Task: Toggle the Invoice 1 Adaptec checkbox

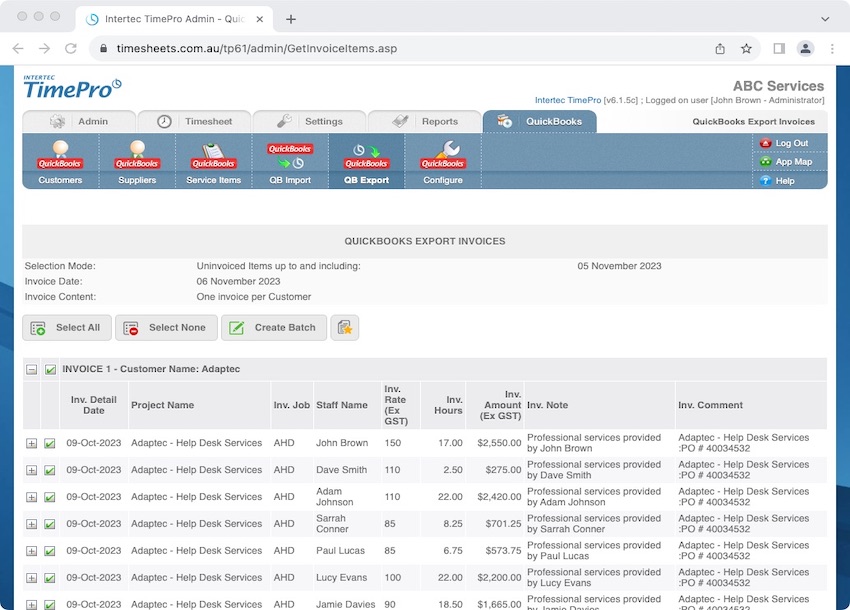Action: [50, 370]
